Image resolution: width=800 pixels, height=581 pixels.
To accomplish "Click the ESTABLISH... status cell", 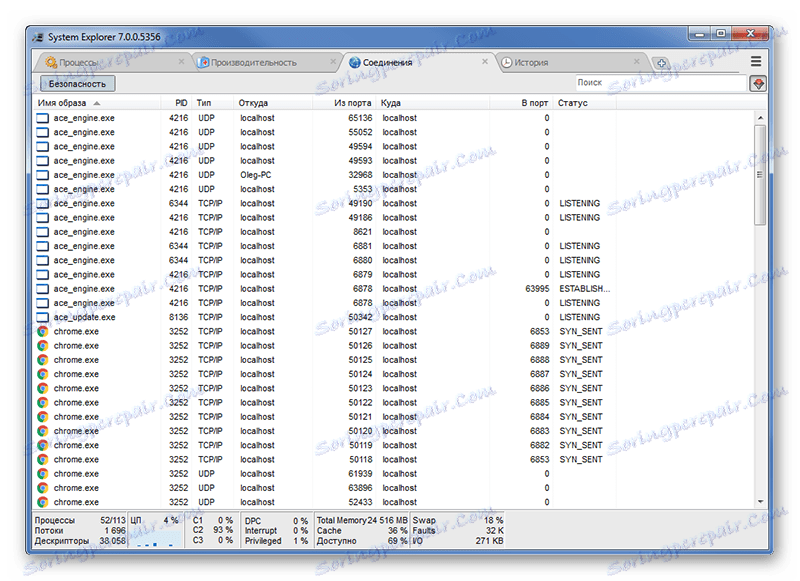I will [585, 289].
